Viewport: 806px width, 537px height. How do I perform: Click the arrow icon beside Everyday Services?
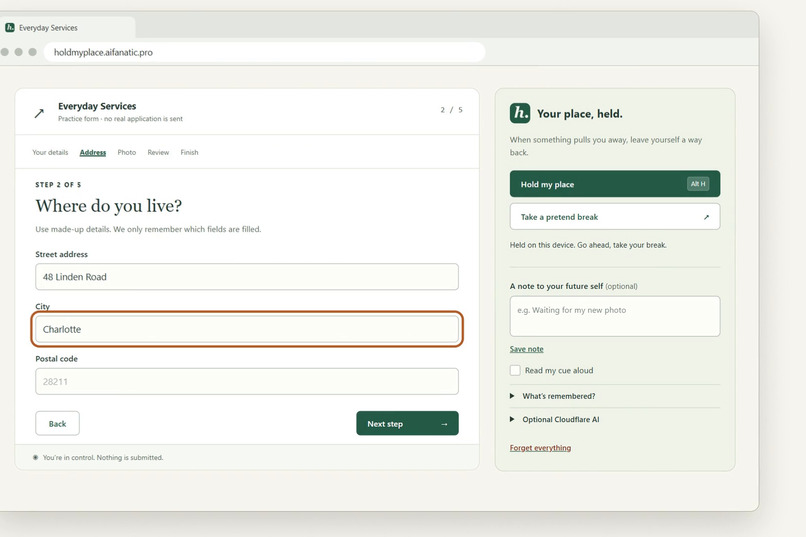[39, 113]
